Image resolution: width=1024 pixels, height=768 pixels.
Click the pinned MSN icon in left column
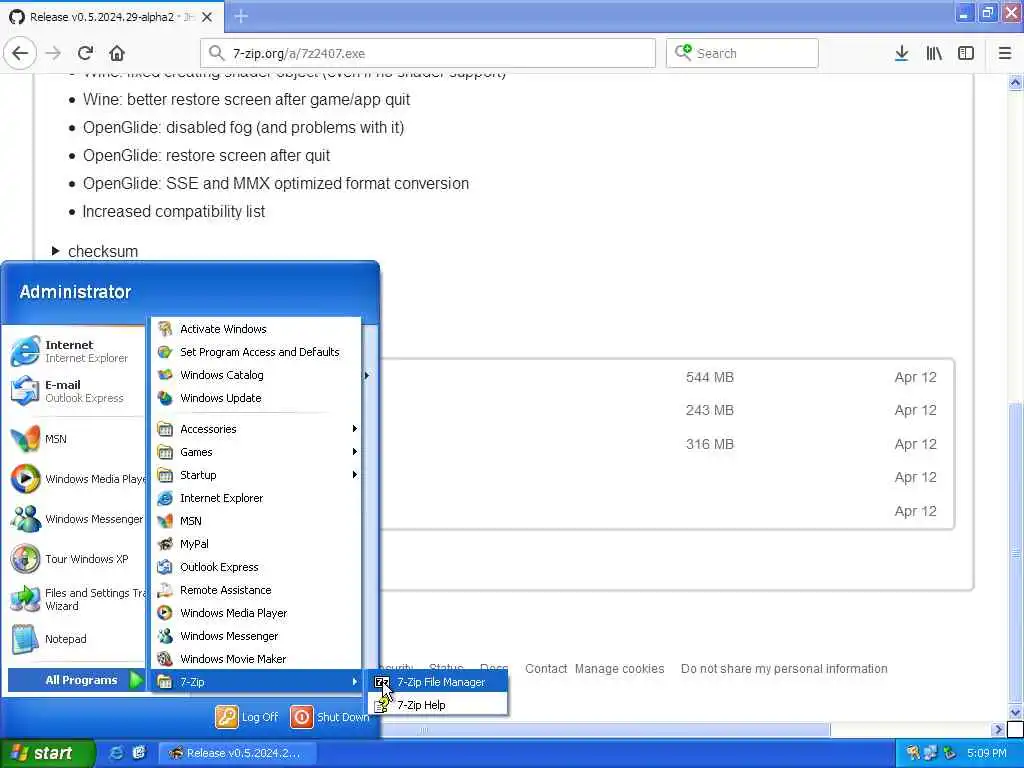[x=25, y=439]
